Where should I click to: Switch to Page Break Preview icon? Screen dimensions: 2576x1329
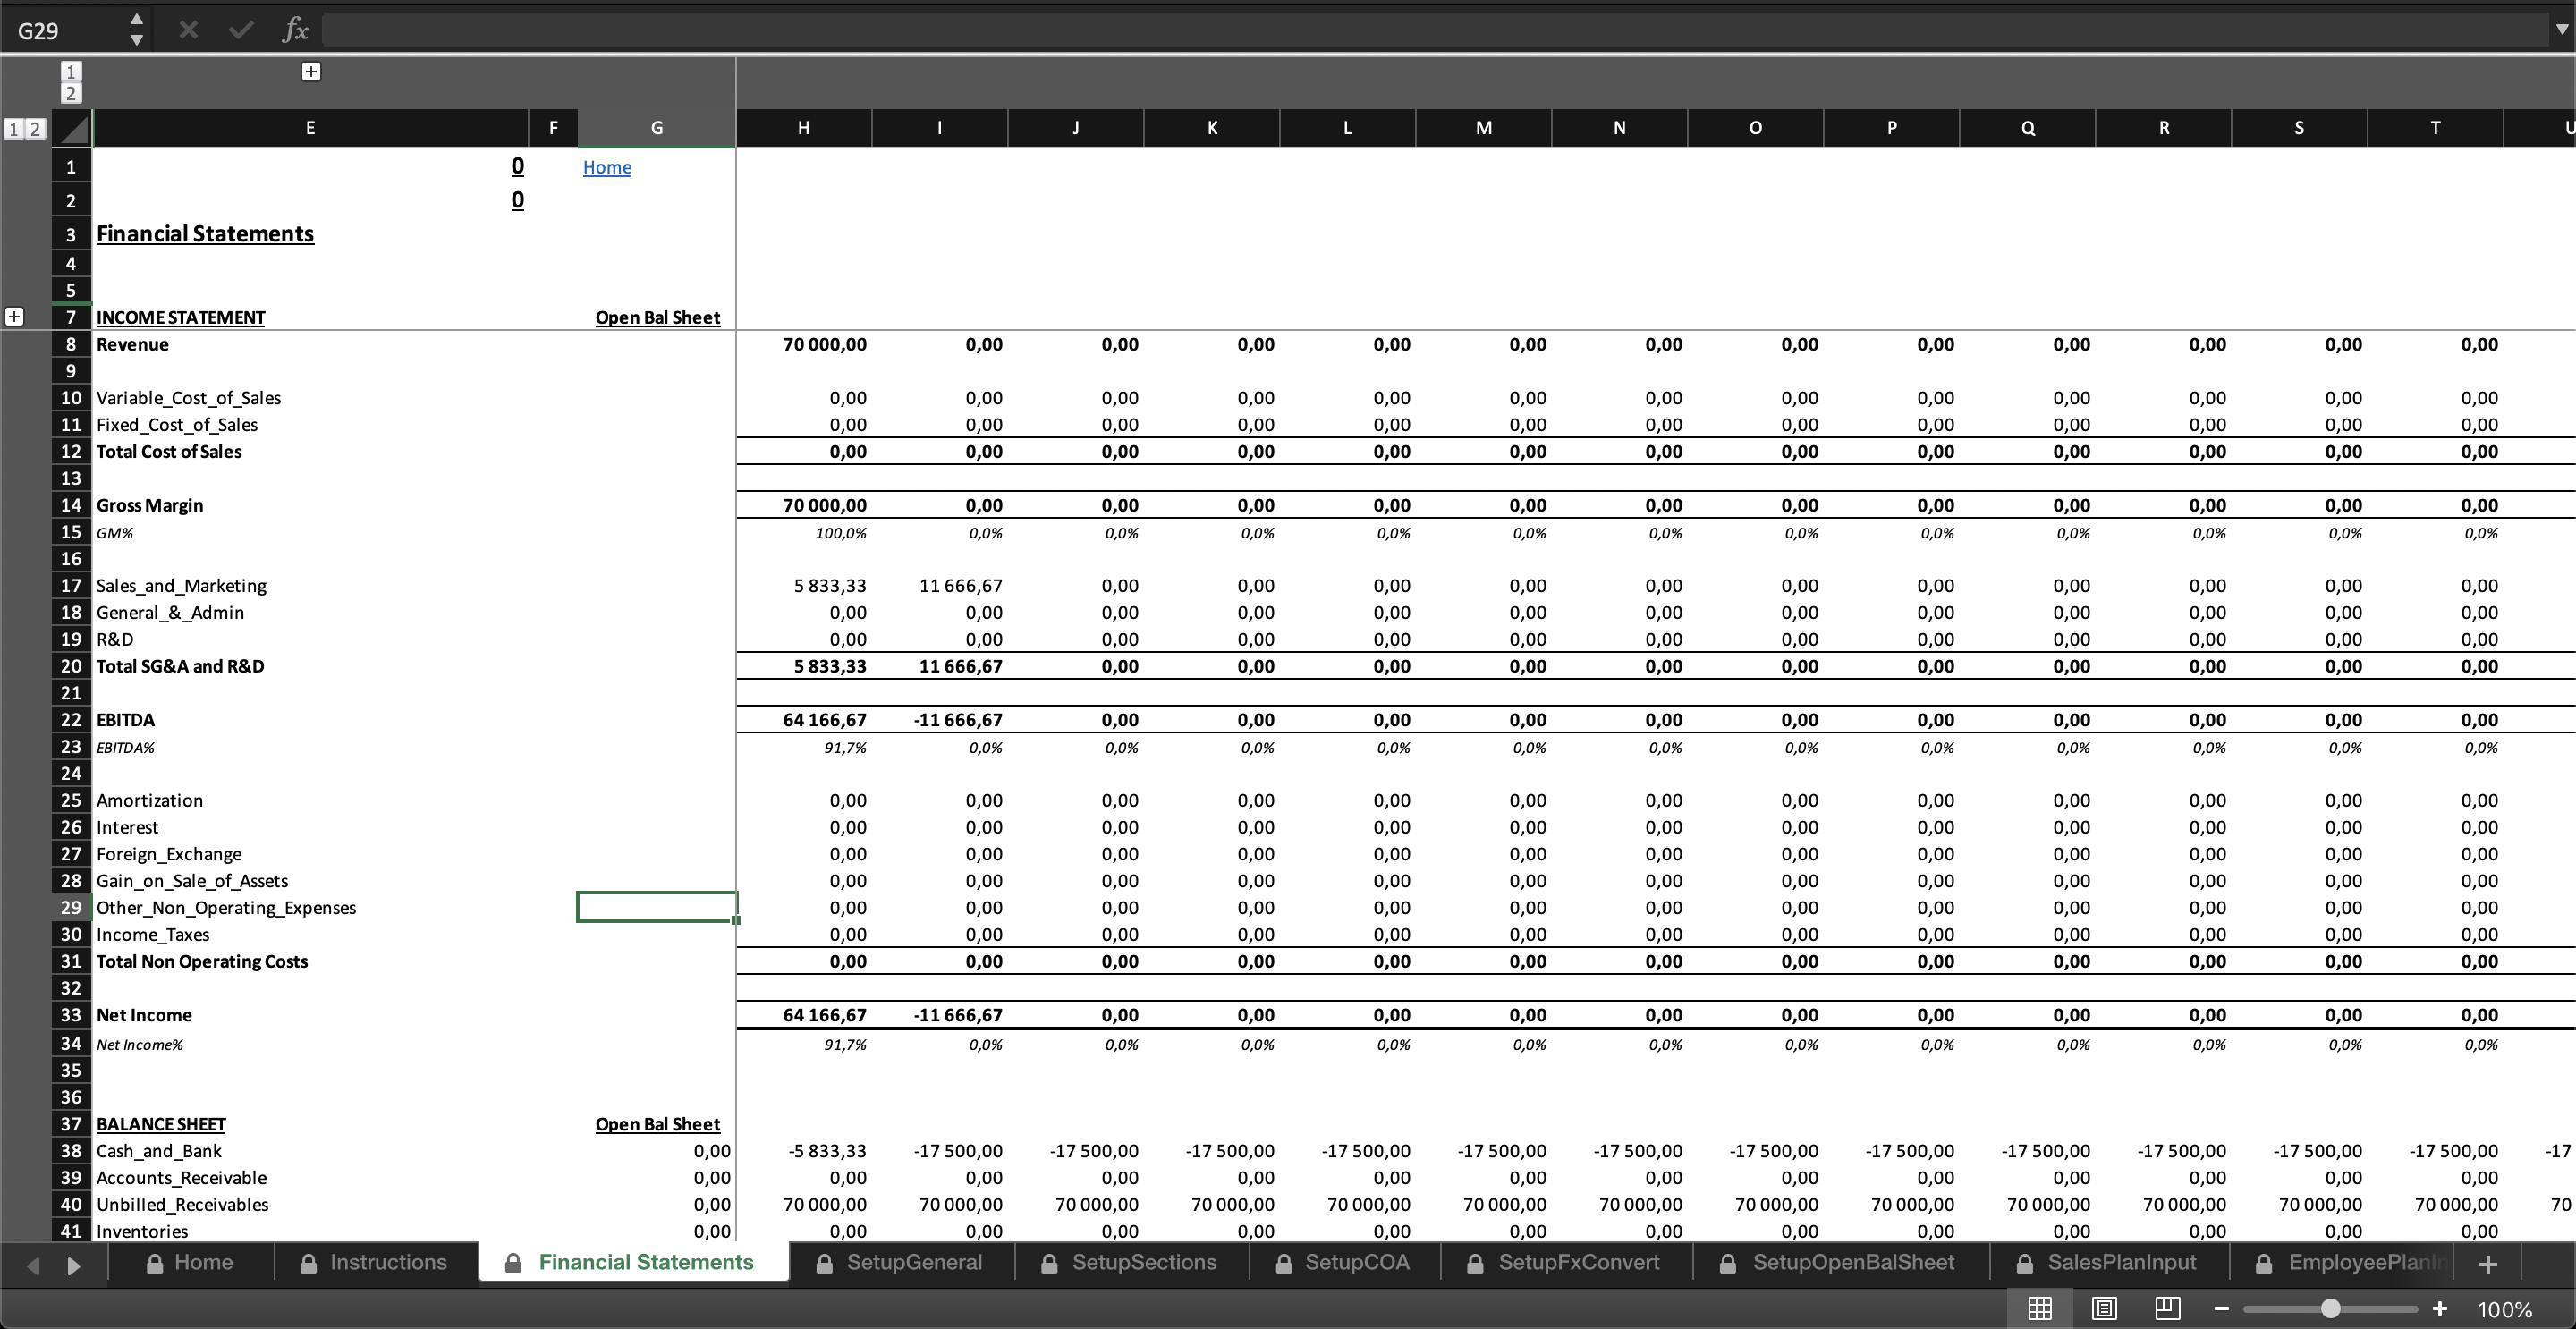tap(2168, 1308)
